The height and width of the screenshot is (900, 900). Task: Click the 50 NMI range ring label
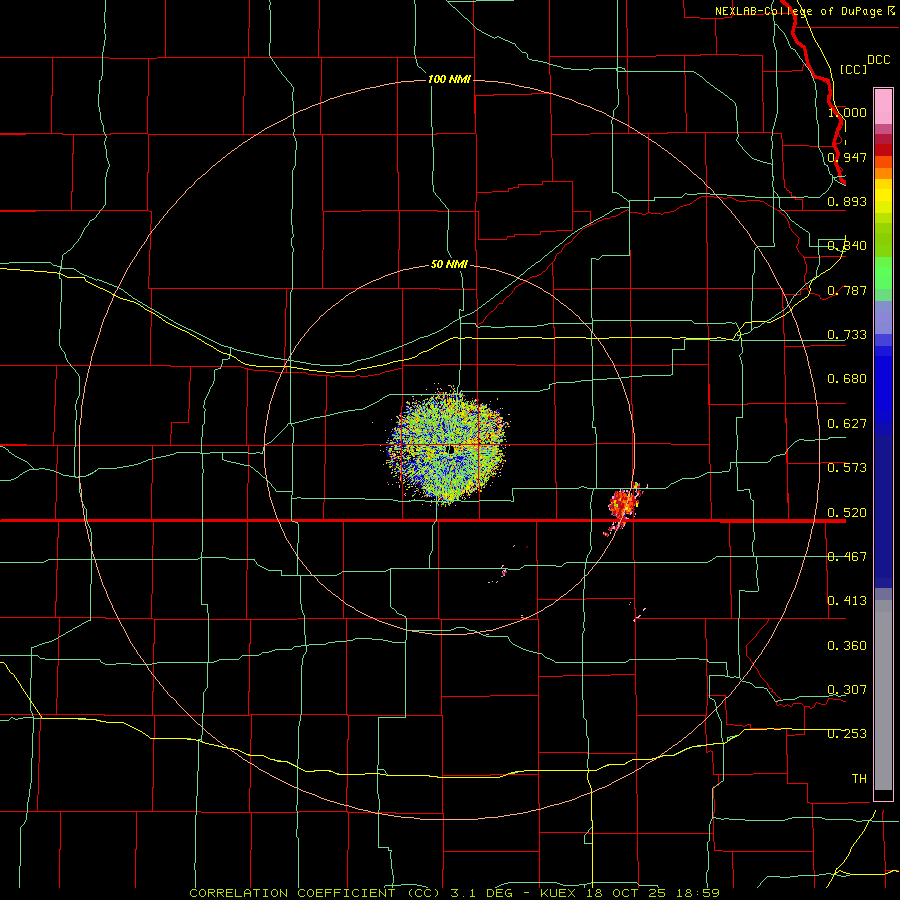(449, 264)
